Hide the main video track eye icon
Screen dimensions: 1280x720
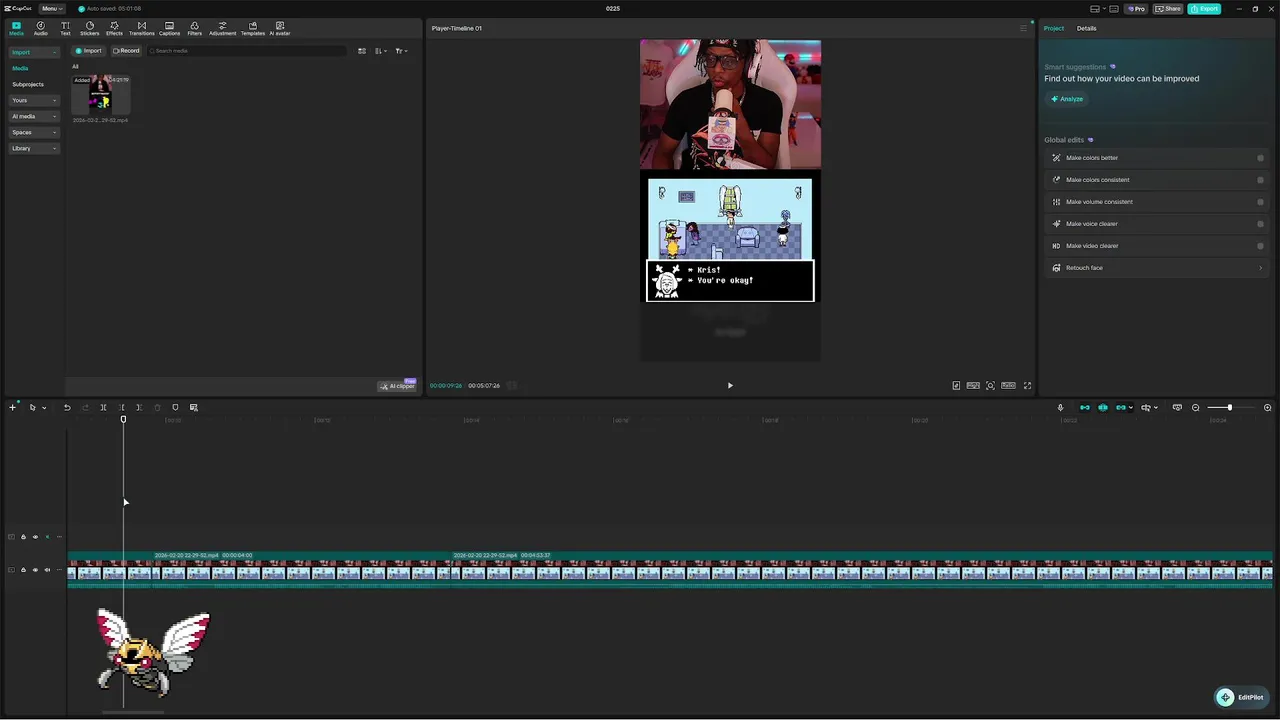[x=35, y=570]
